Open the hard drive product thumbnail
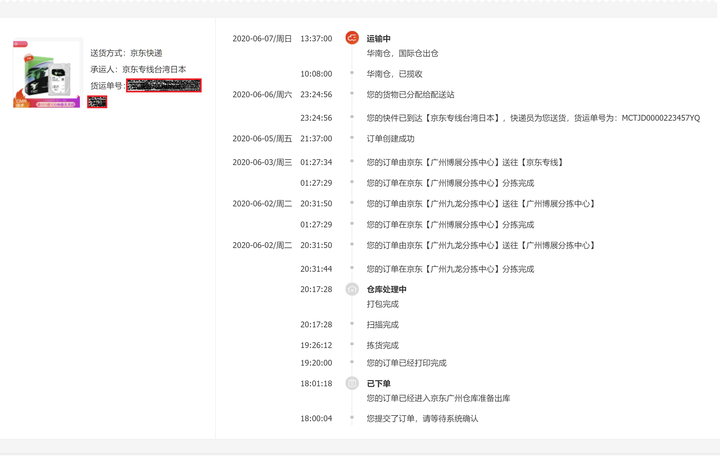 tap(48, 73)
